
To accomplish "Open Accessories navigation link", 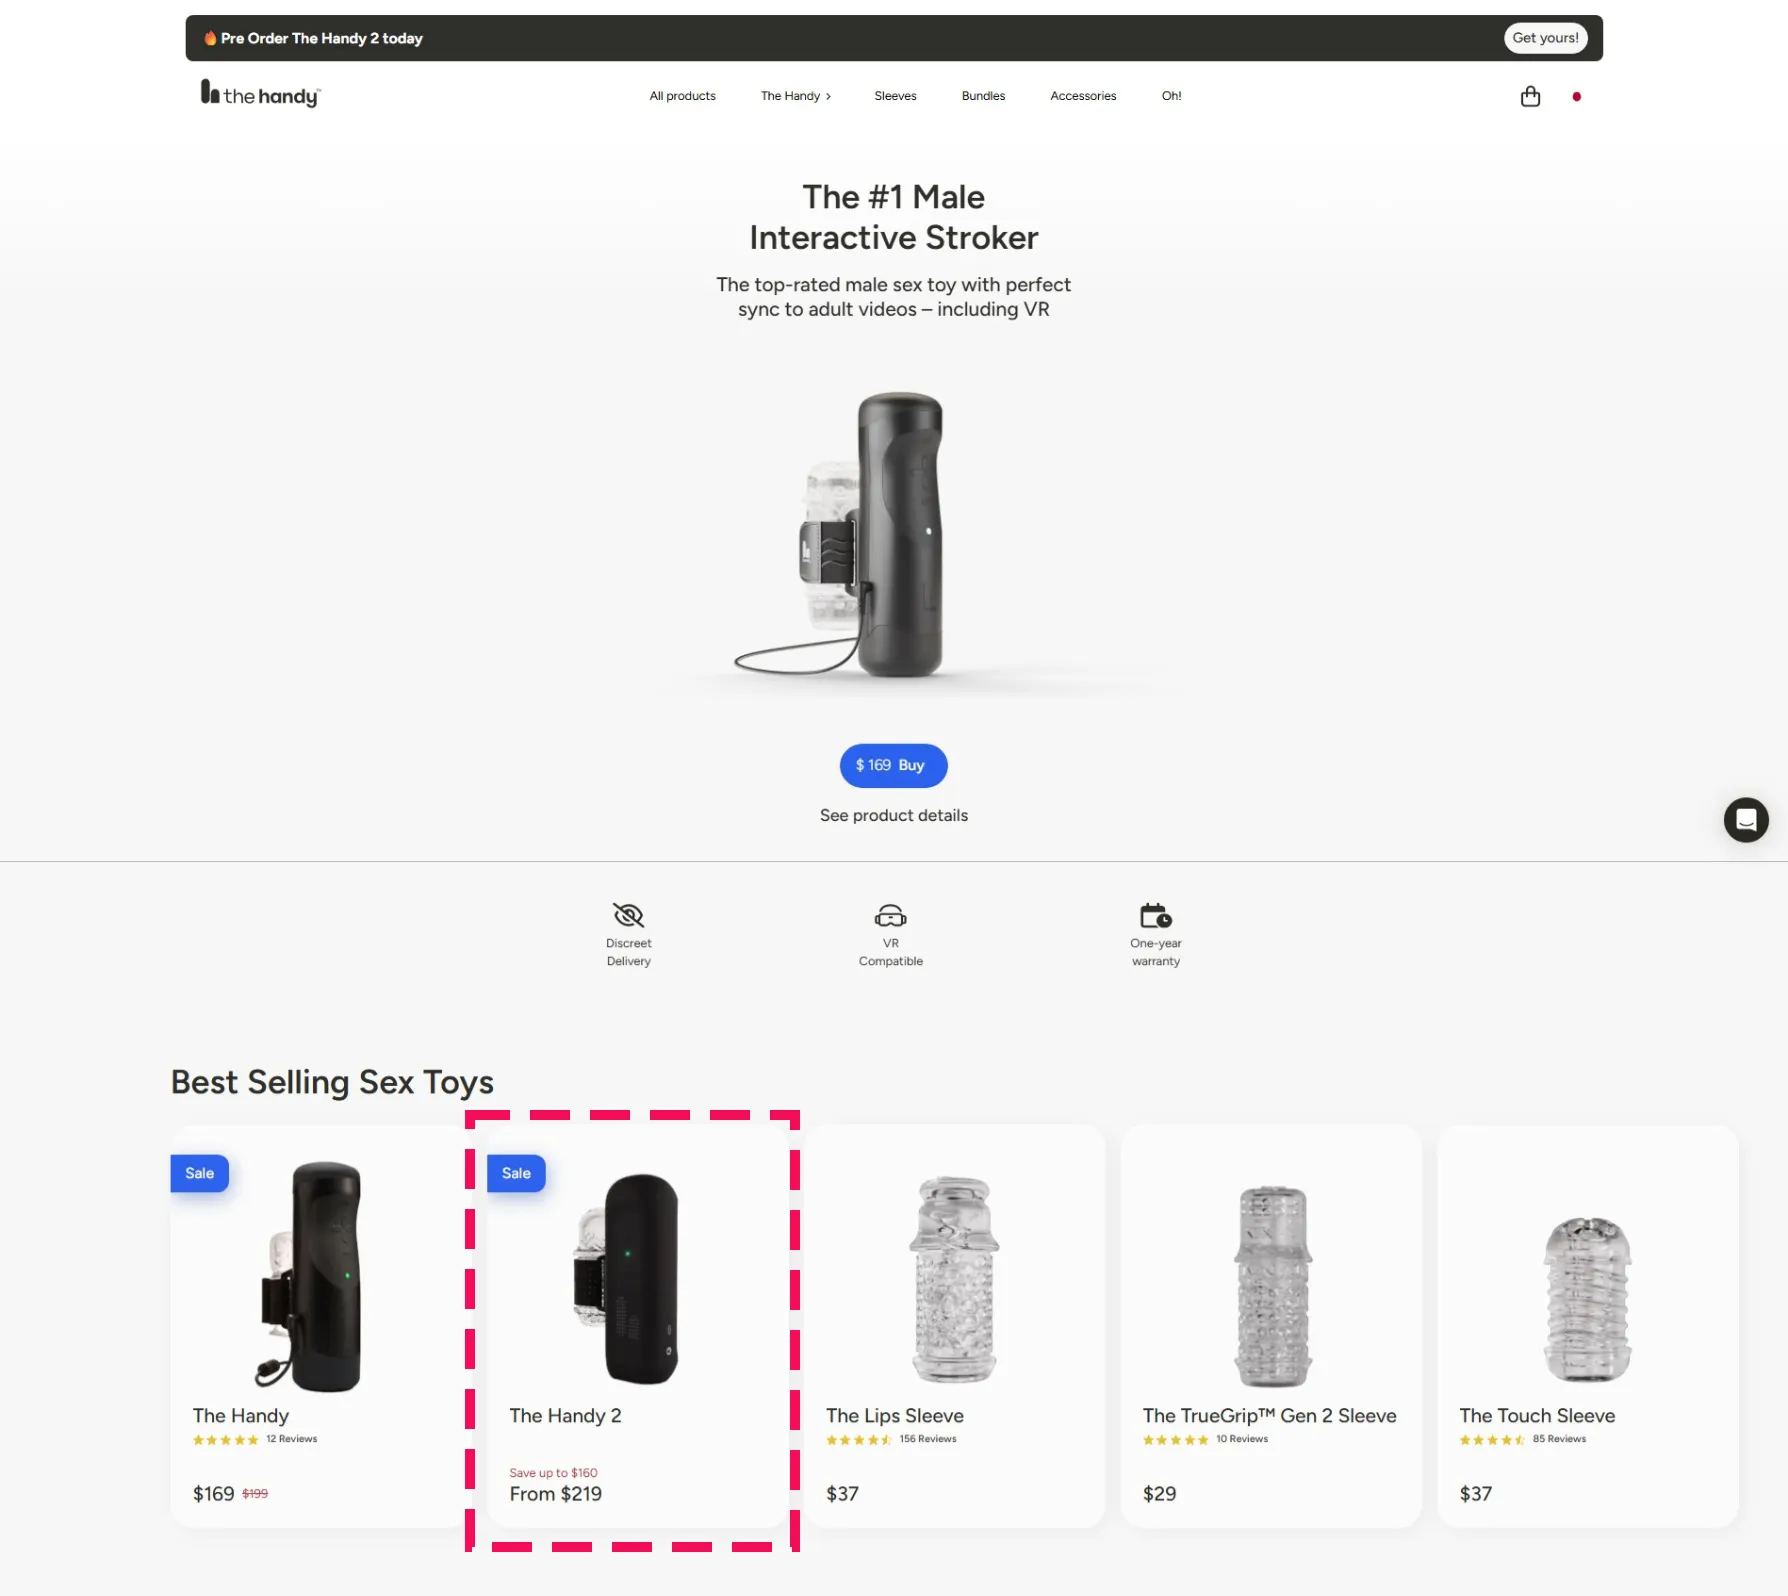I will point(1083,96).
